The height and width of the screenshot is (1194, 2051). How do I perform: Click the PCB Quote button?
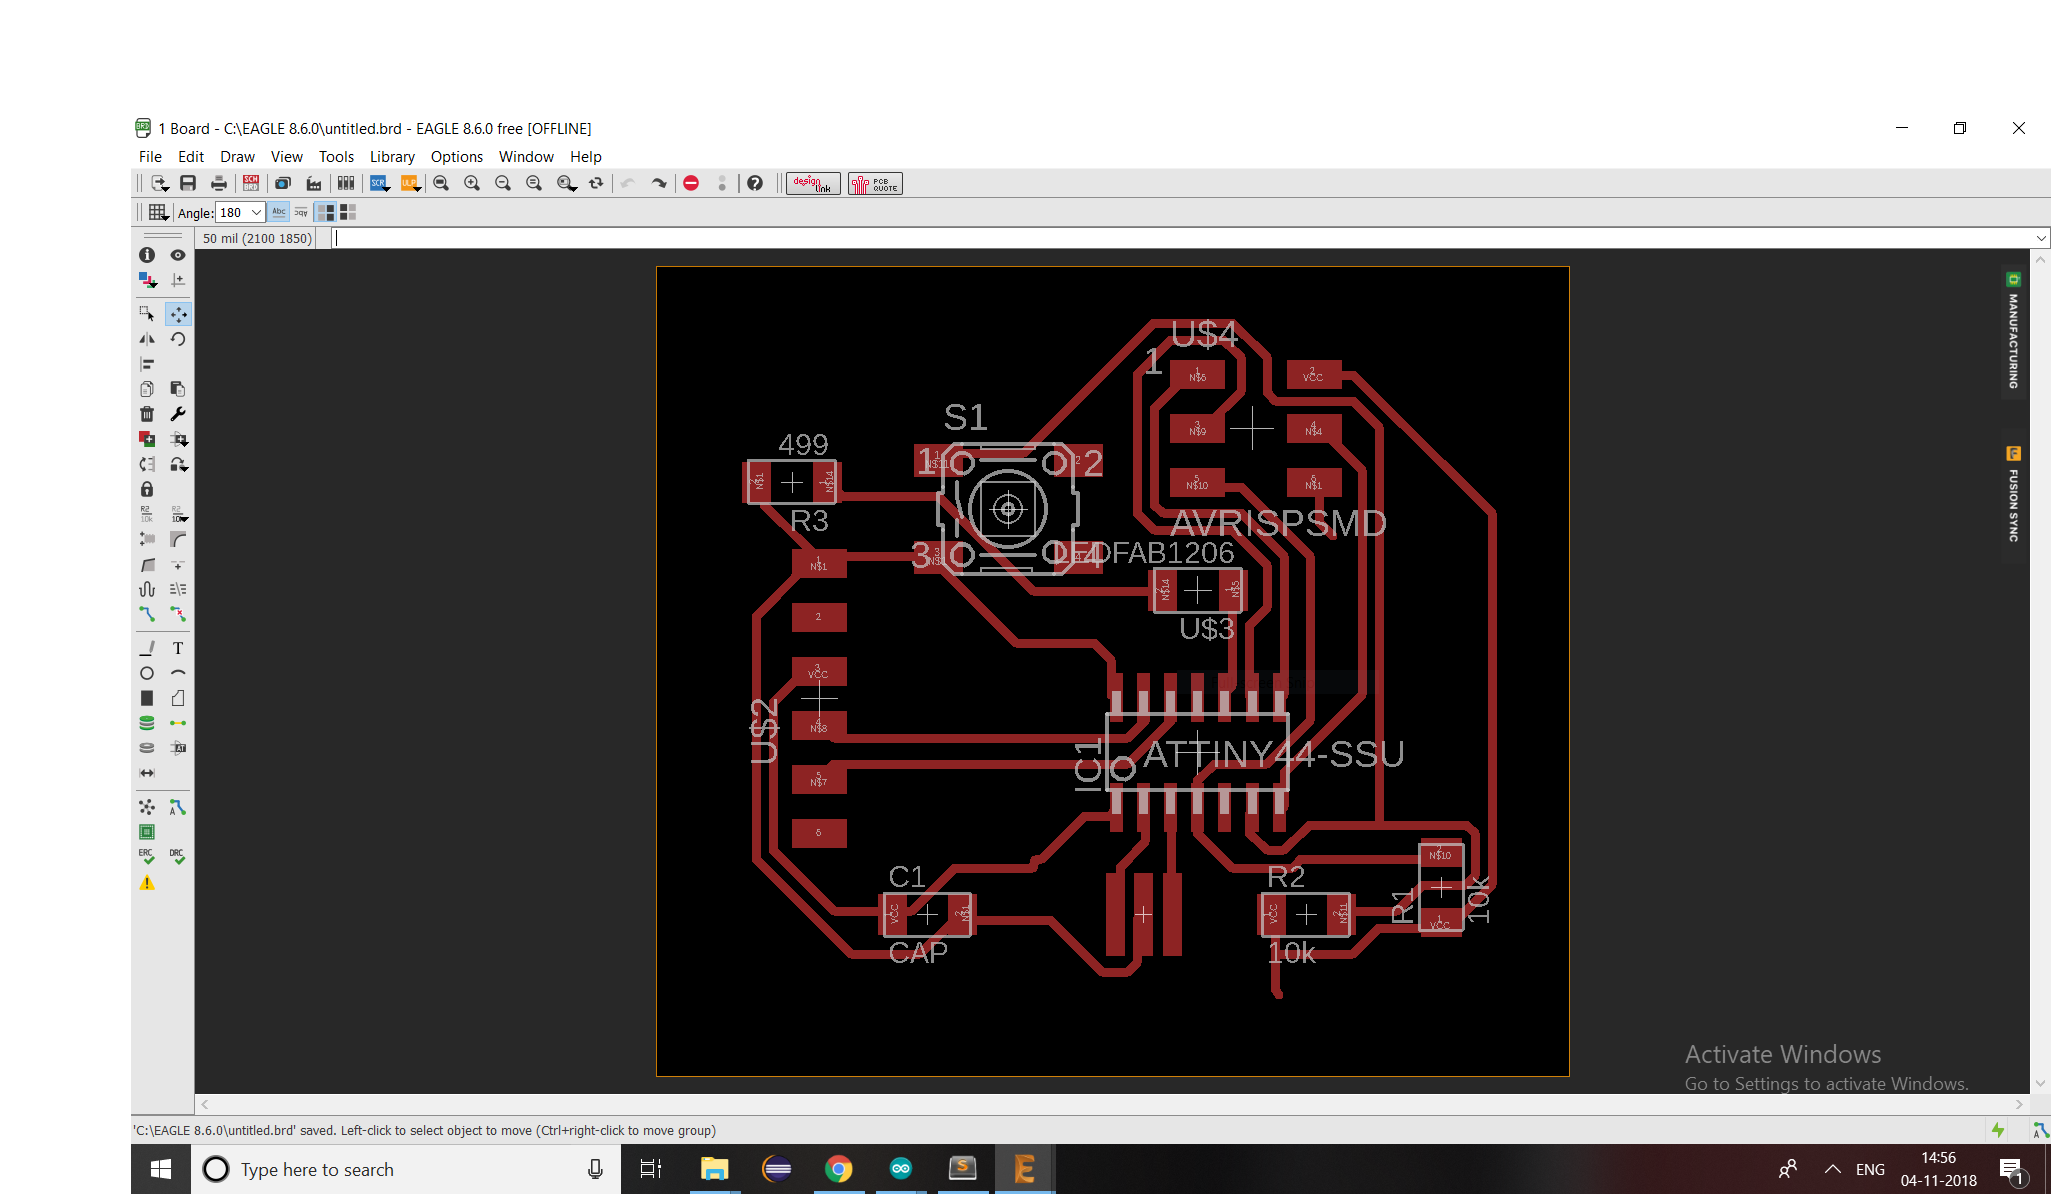875,183
